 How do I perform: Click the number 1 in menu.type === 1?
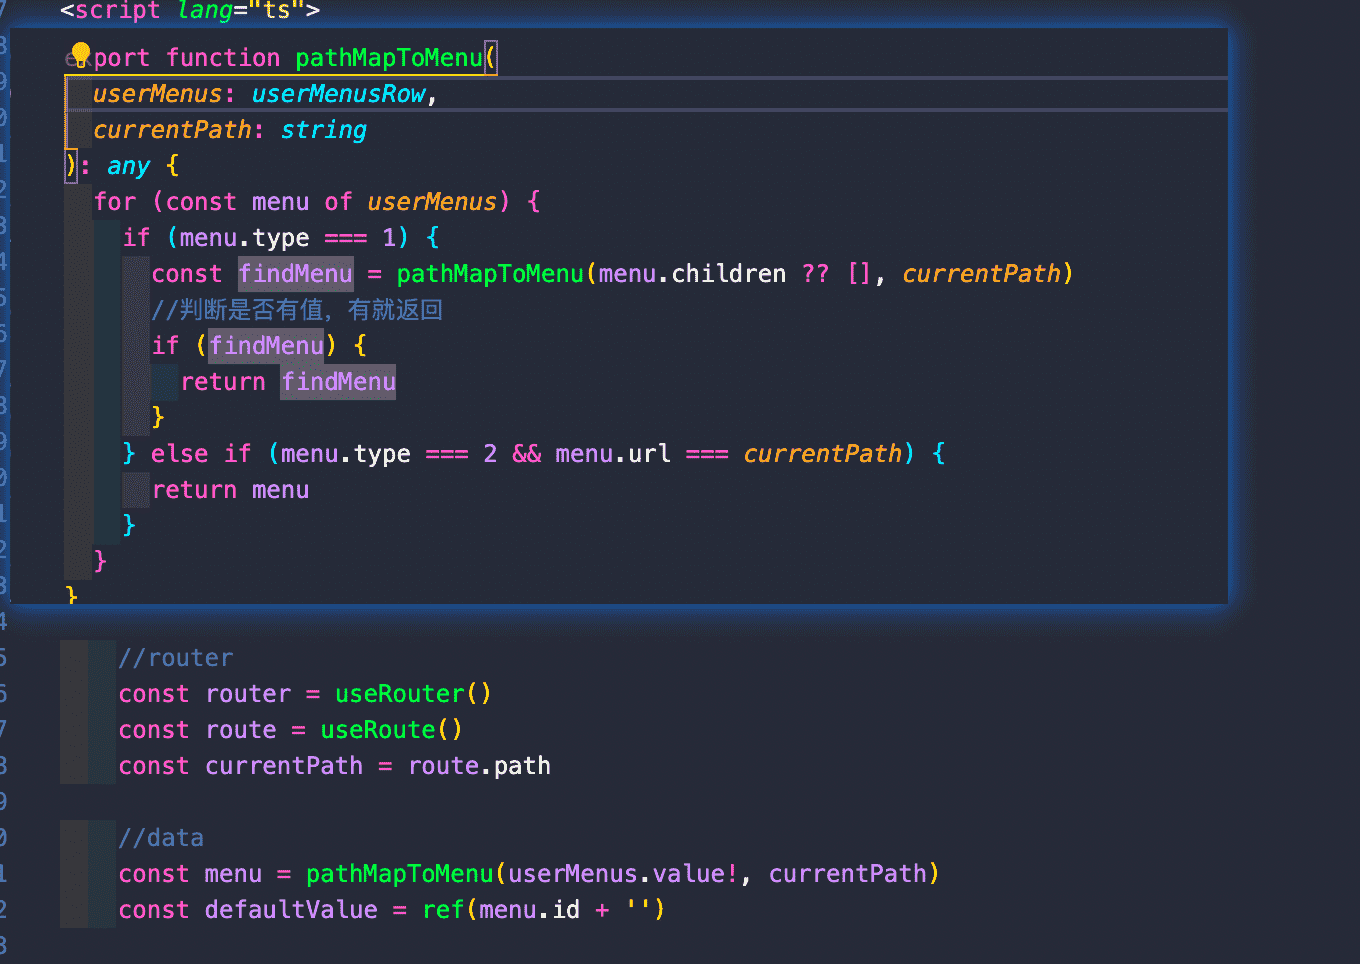point(389,238)
